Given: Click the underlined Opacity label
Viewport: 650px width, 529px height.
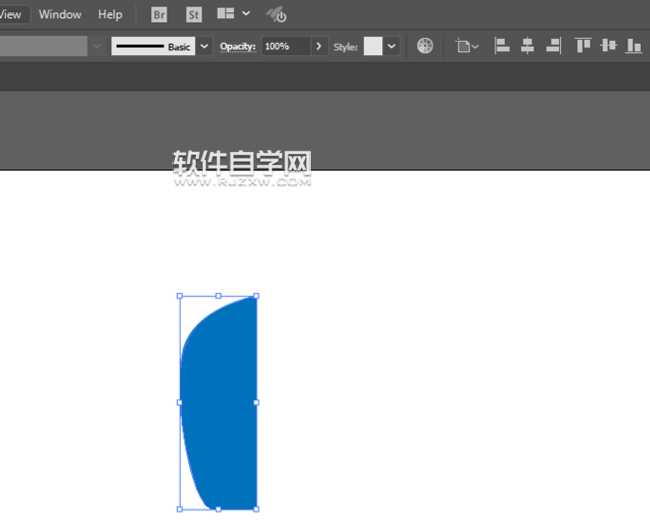Looking at the screenshot, I should coord(238,46).
